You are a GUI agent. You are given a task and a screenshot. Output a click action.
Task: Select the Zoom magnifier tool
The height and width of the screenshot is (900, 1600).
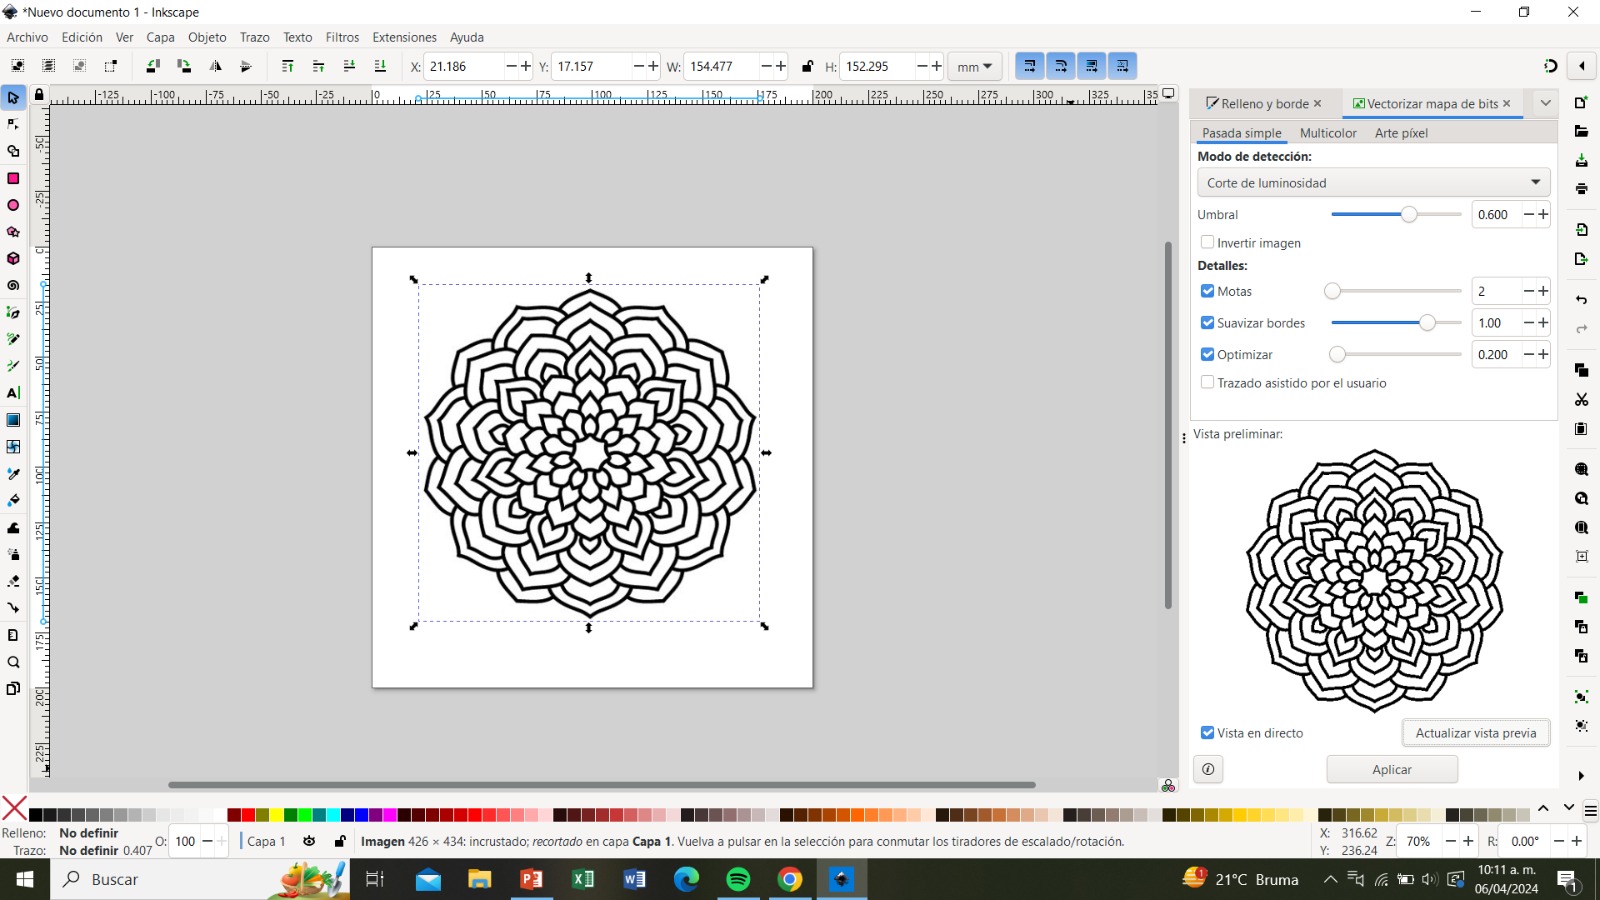[13, 662]
